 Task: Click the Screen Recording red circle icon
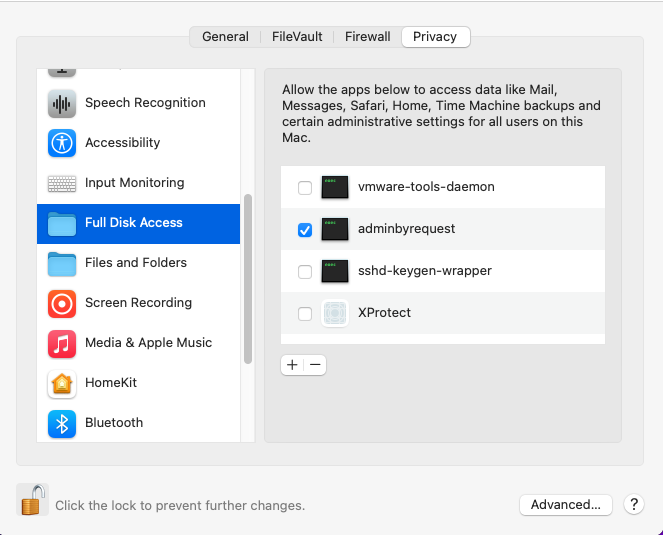pyautogui.click(x=62, y=303)
